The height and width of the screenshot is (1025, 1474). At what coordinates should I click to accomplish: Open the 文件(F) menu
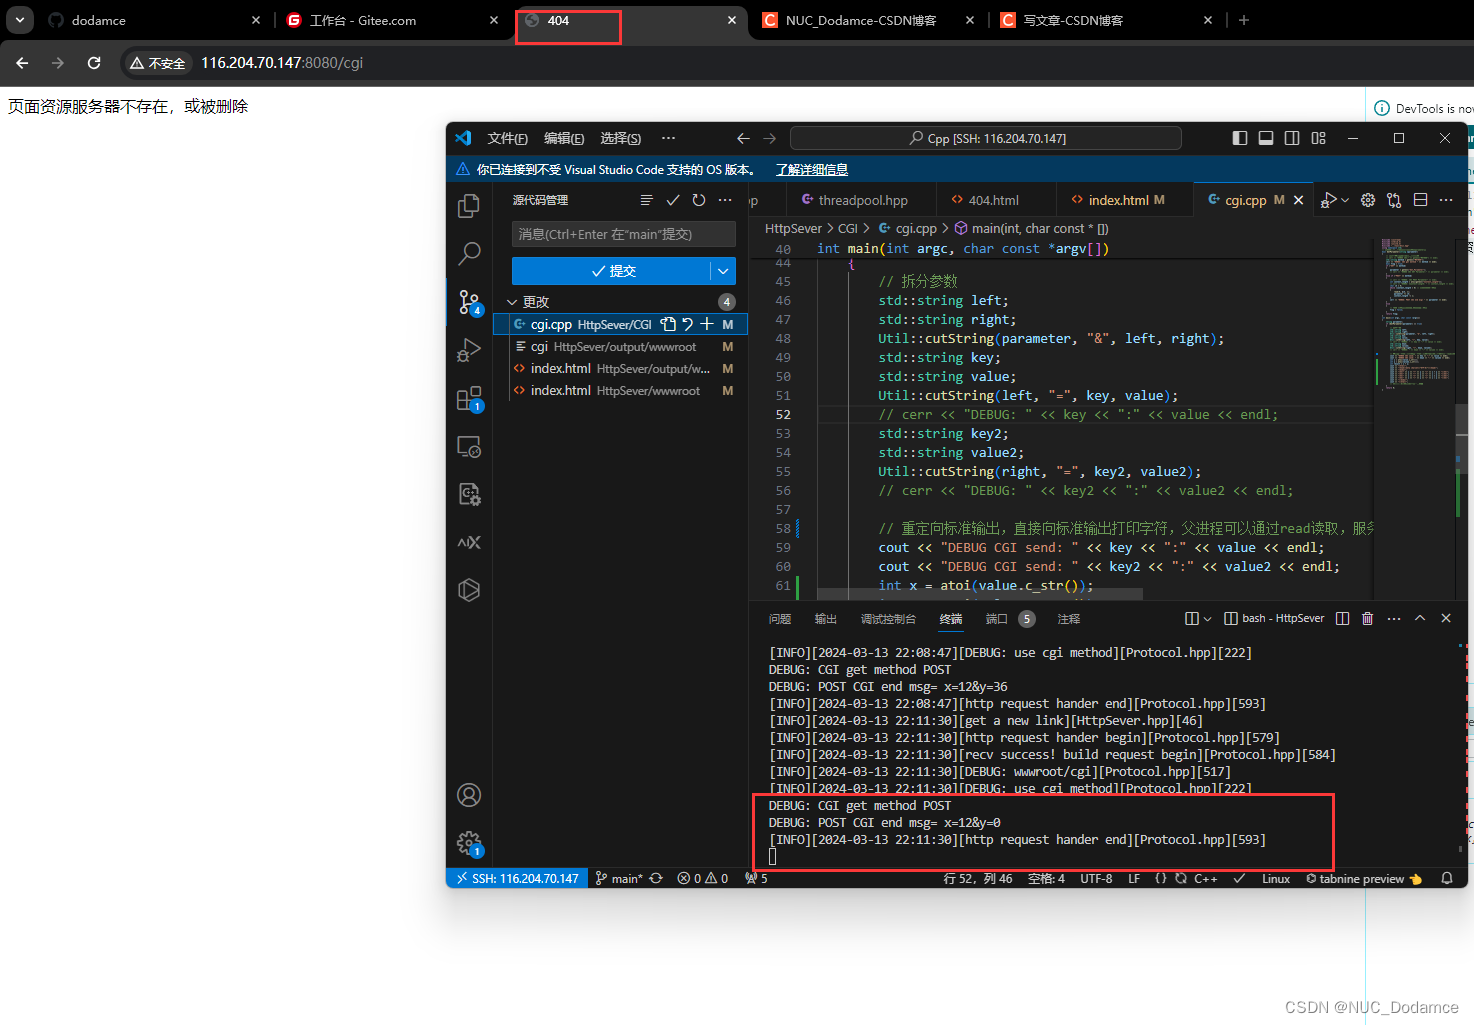coord(508,138)
